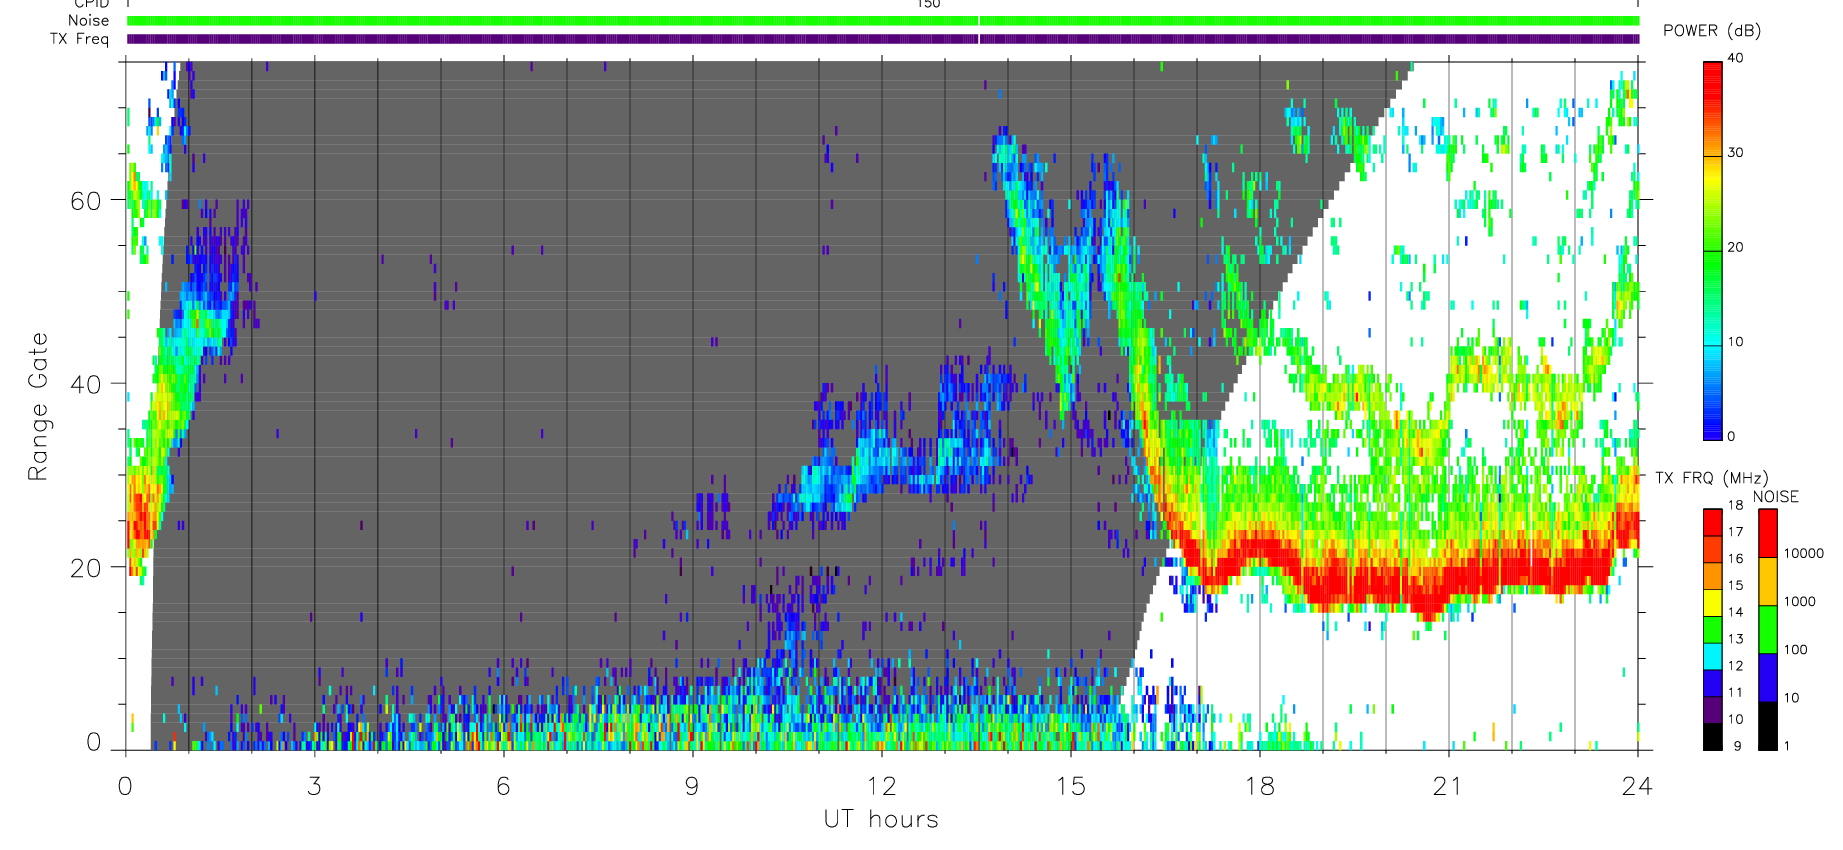Select the 15 tick label on UT hours axis
Image resolution: width=1843 pixels, height=850 pixels.
click(x=1070, y=787)
